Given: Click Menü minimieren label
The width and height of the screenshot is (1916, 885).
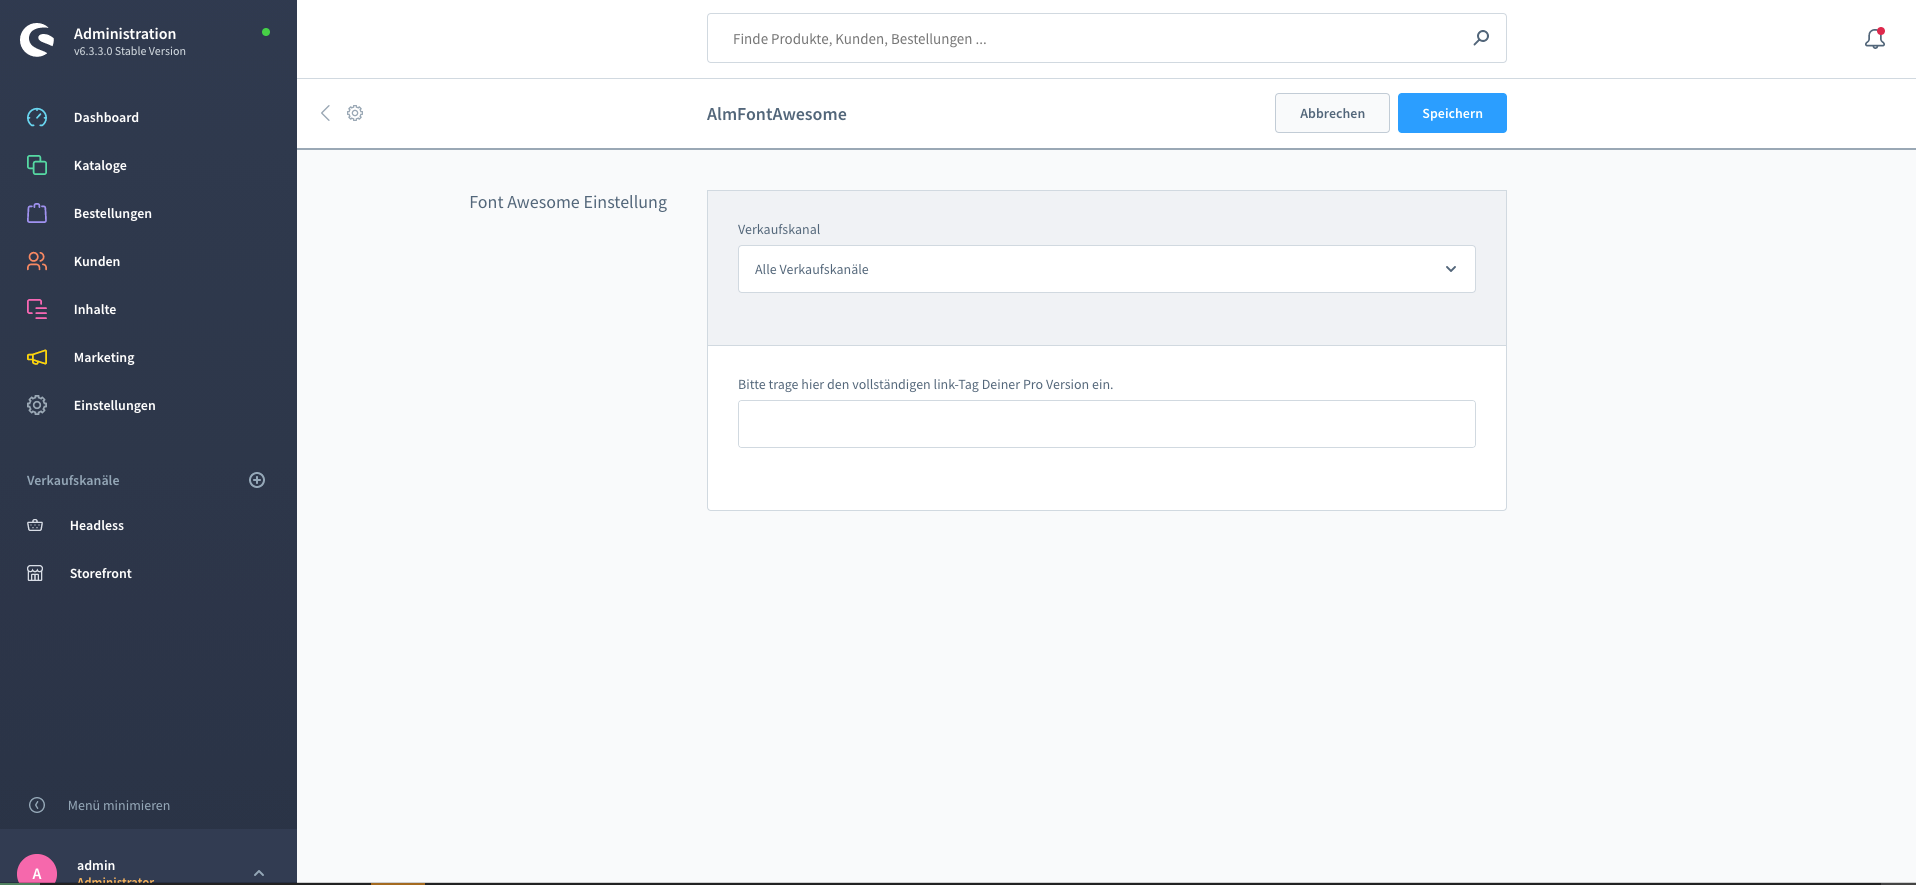Looking at the screenshot, I should [x=119, y=805].
